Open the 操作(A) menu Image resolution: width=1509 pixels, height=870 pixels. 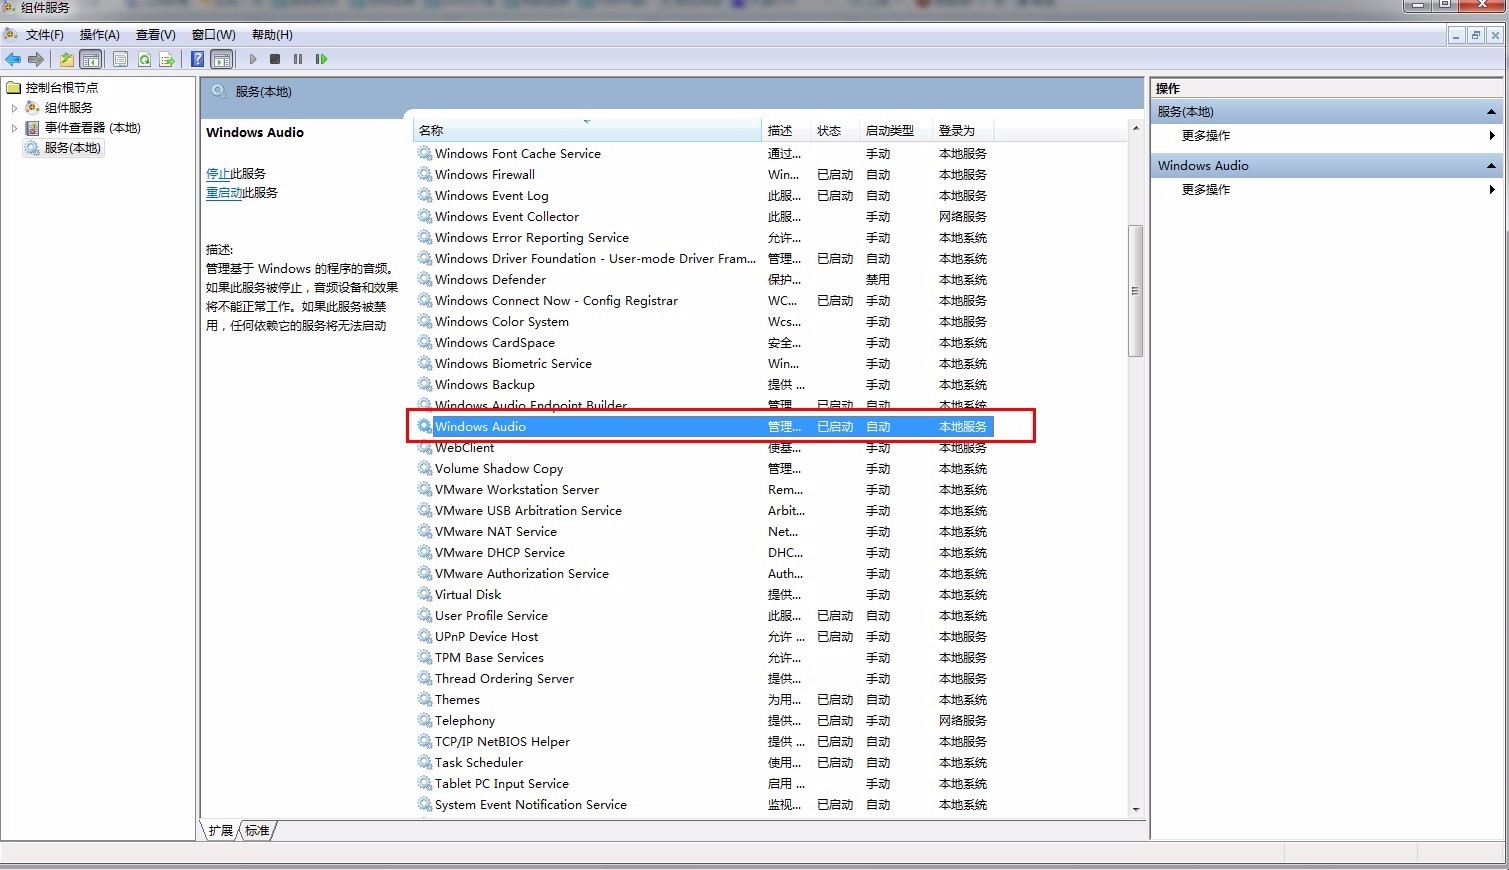point(100,35)
